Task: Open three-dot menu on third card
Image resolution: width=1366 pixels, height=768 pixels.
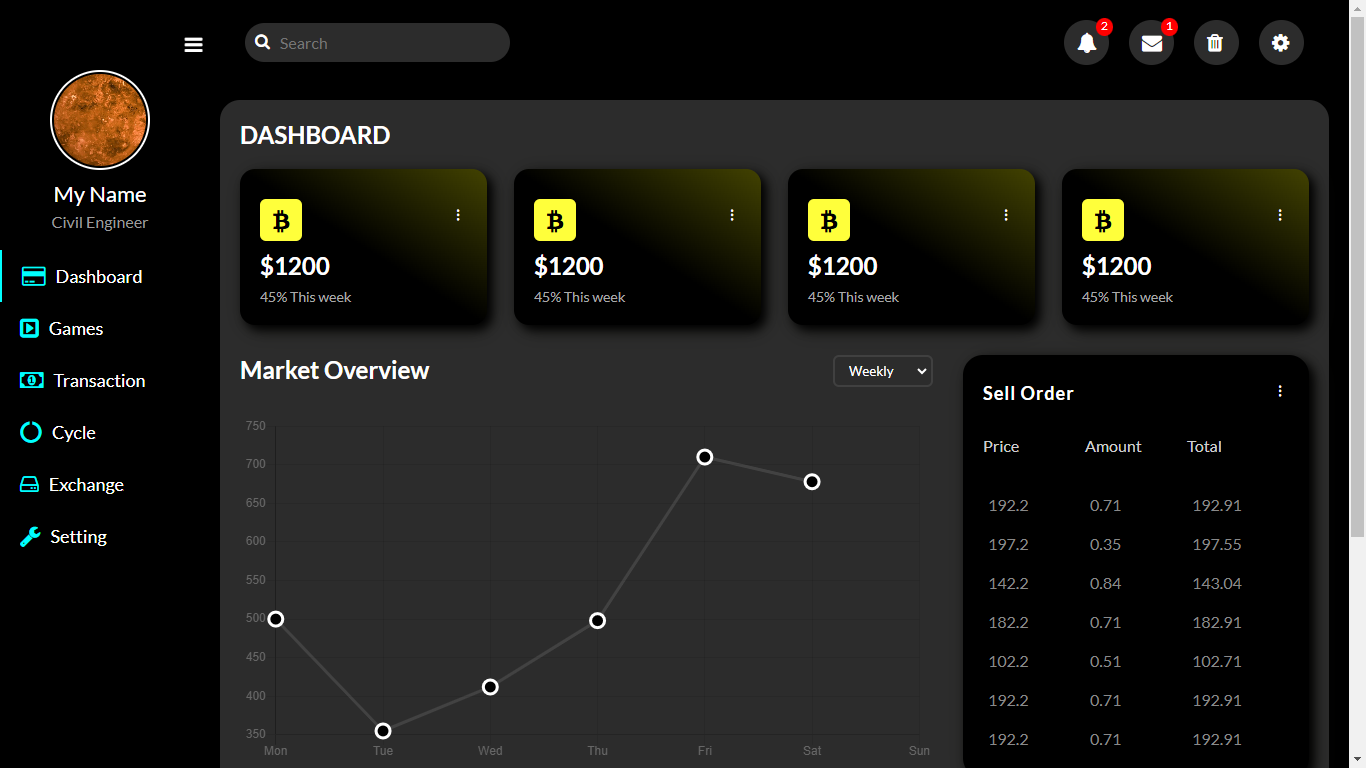Action: (x=1006, y=215)
